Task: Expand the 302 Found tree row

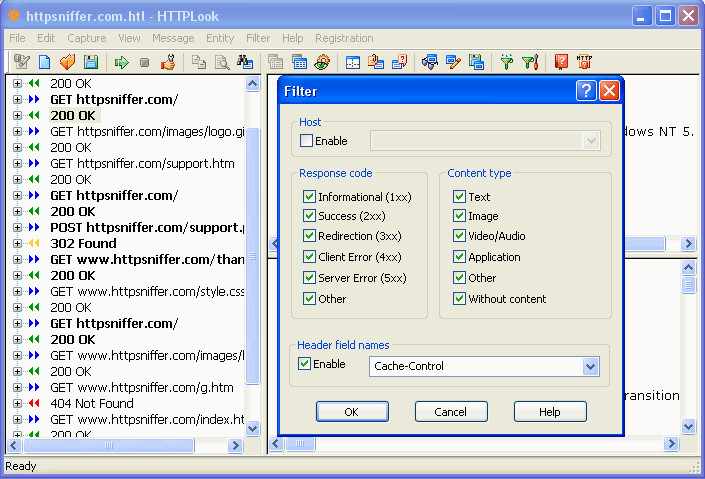Action: tap(17, 243)
